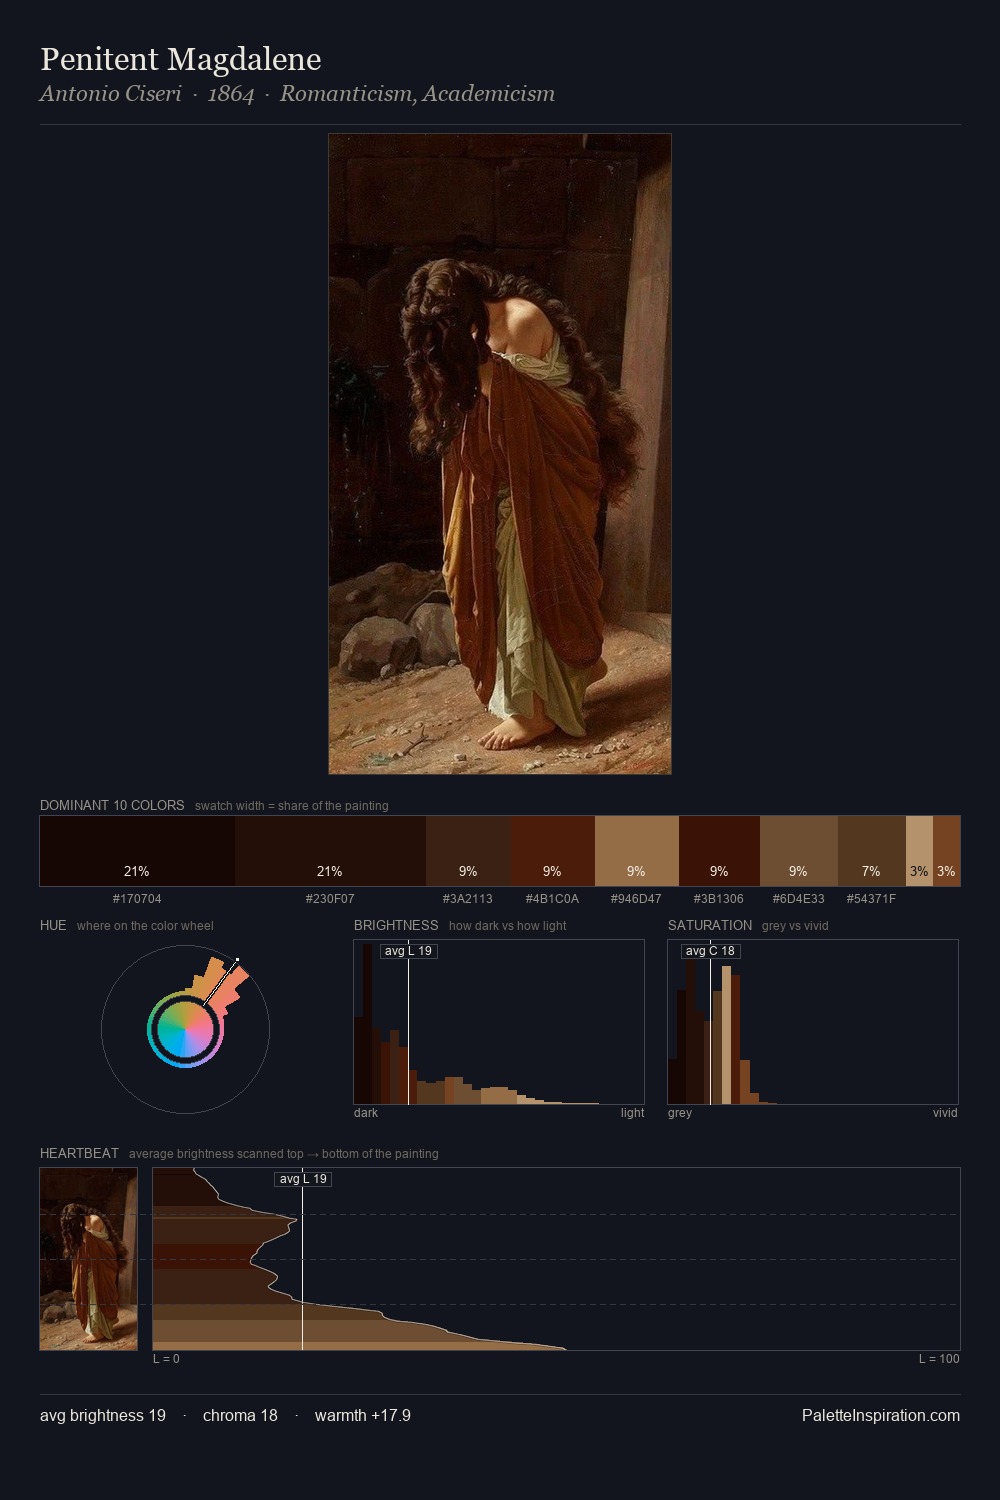The width and height of the screenshot is (1000, 1500).
Task: Pick the #3A2113 color swatch
Action: [x=468, y=851]
